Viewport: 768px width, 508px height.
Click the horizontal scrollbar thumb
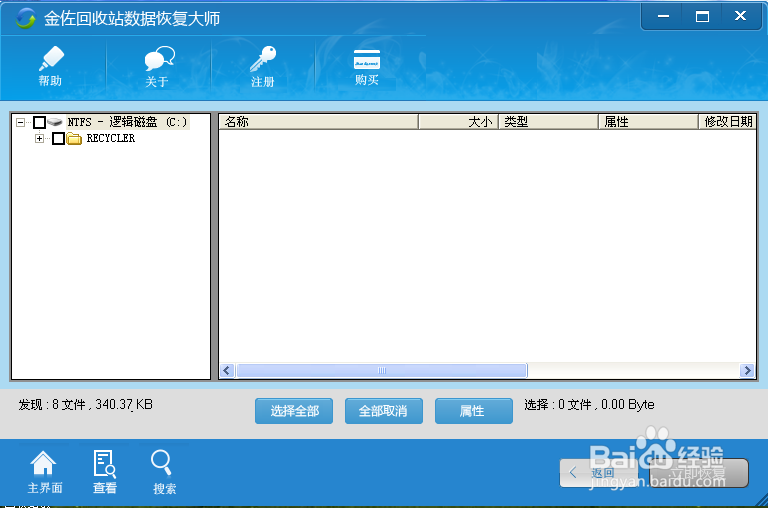(x=382, y=371)
